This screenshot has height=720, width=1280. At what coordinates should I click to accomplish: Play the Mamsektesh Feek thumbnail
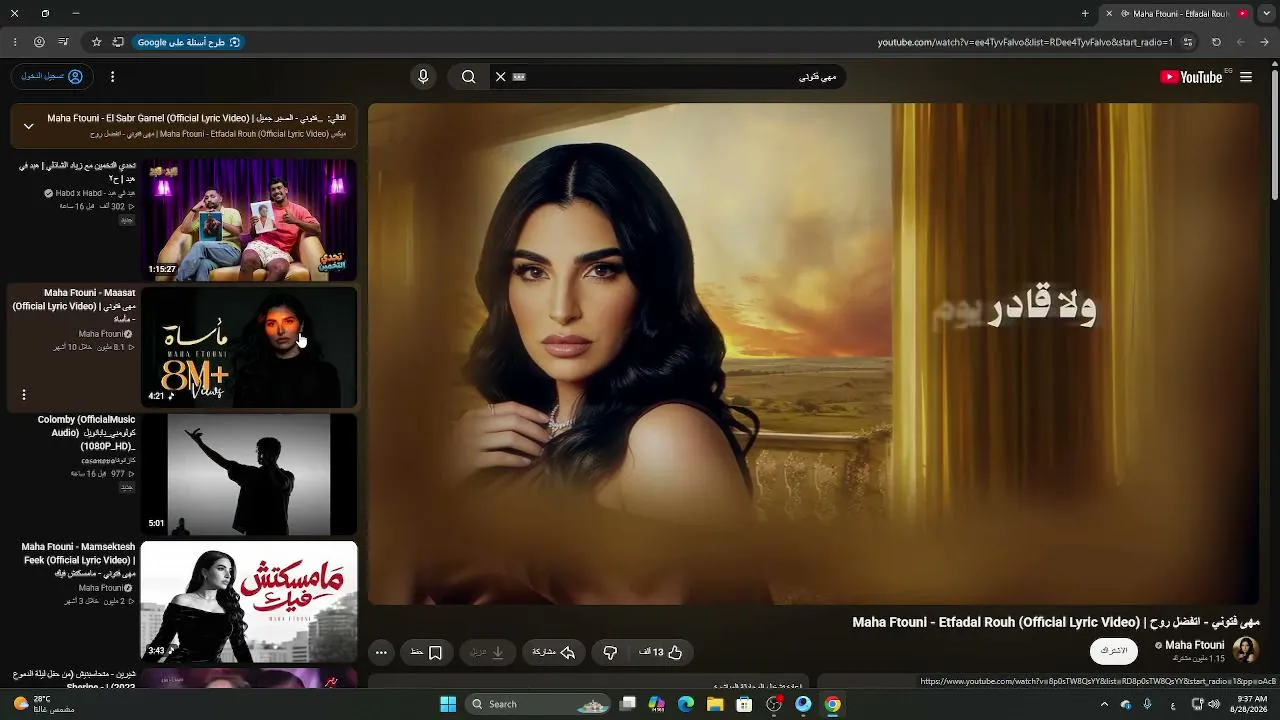[x=249, y=602]
